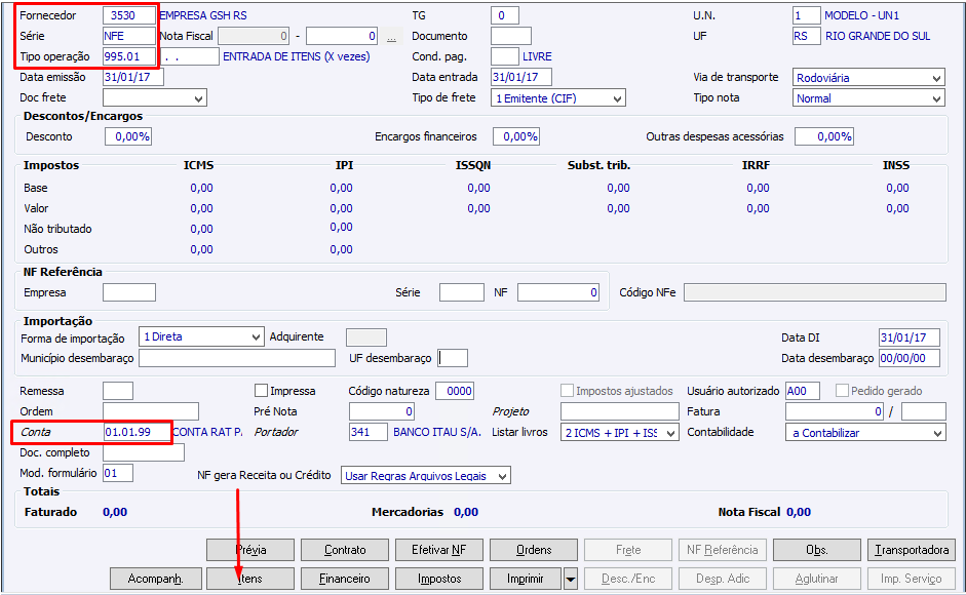
Task: Click the Portador code field 341
Action: (368, 432)
